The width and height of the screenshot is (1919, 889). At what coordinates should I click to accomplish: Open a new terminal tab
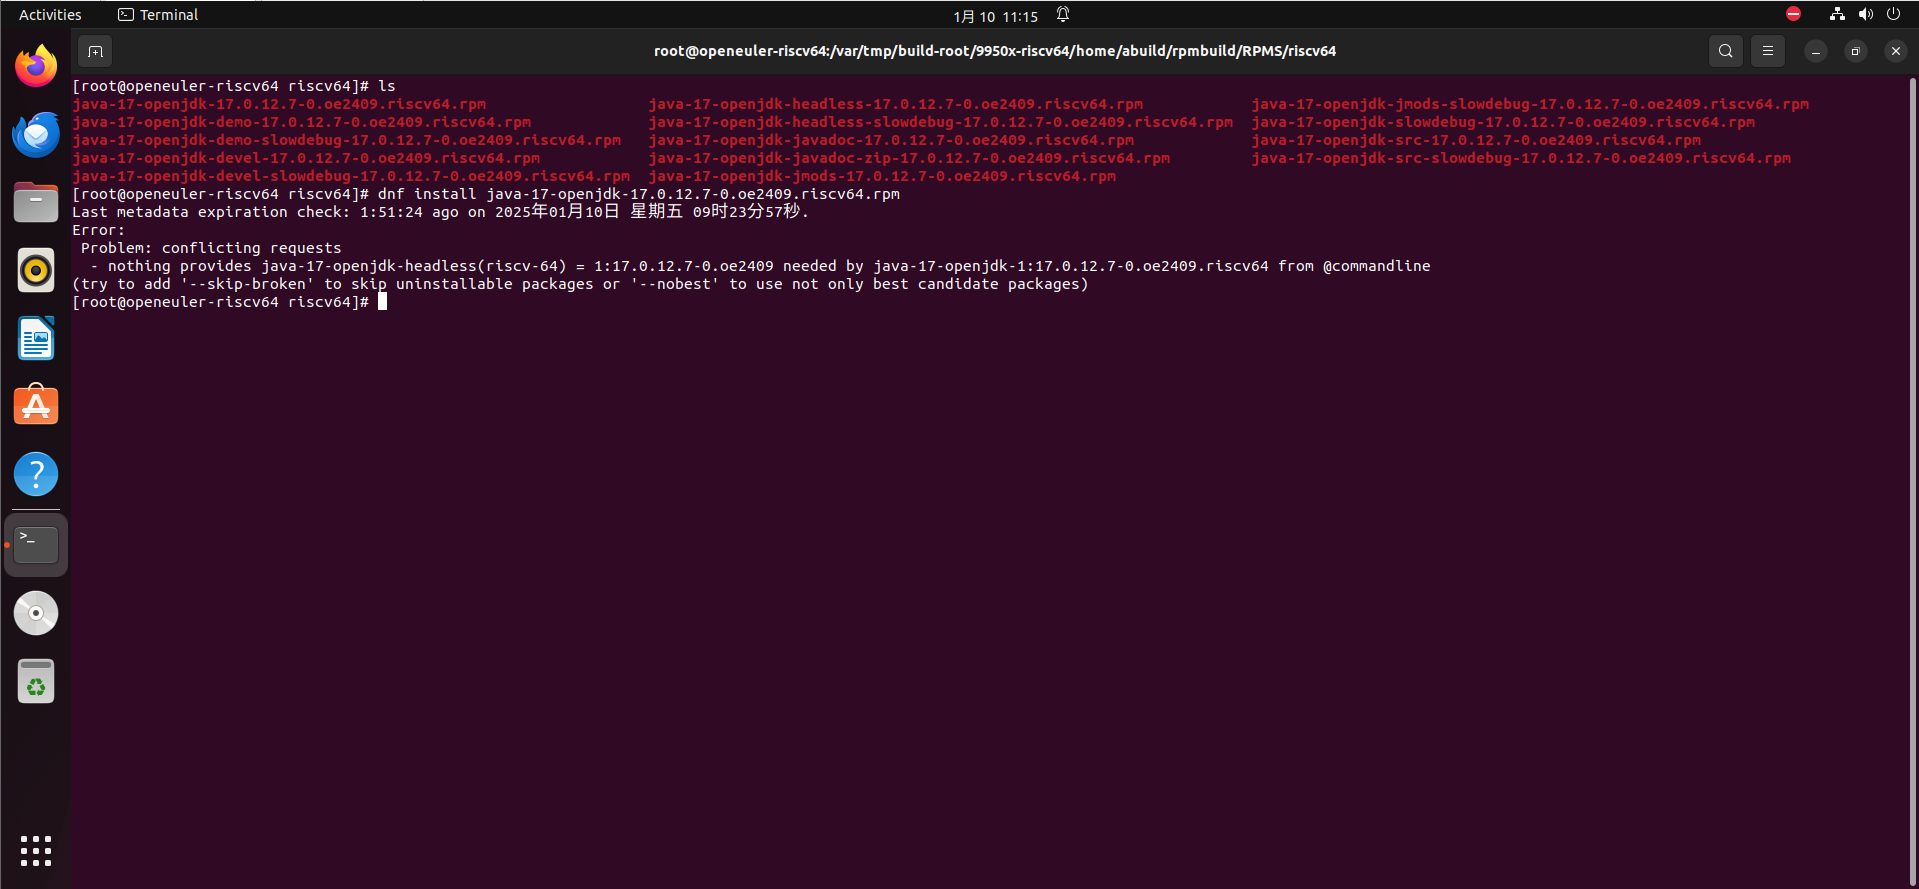point(95,51)
